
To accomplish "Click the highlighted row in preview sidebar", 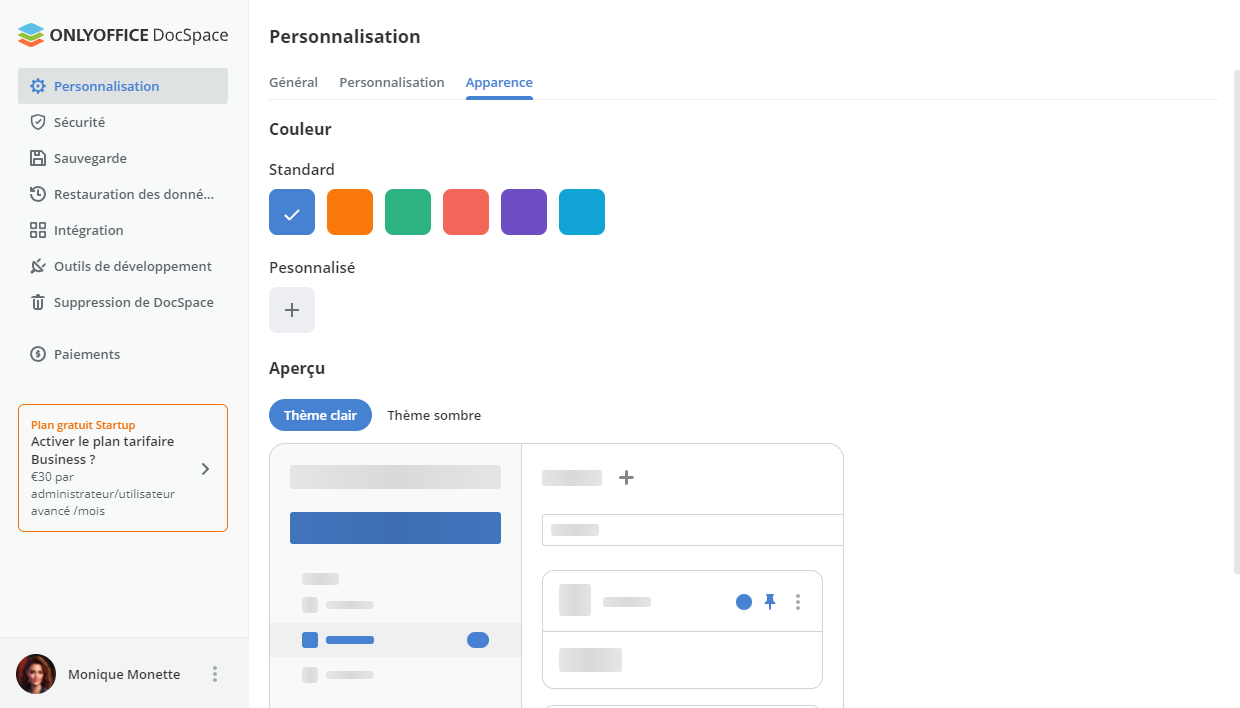I will point(395,640).
